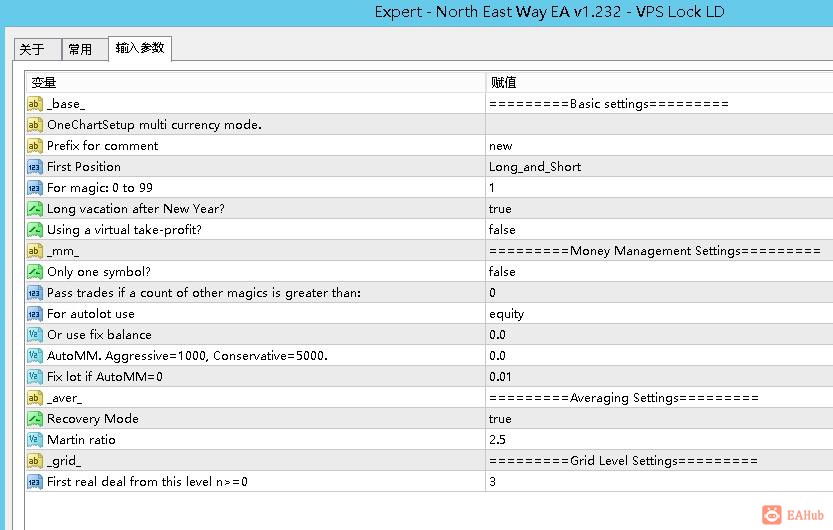This screenshot has width=833, height=530.
Task: Select the Fix lot if AutoMM=0 variable name
Action: pos(105,377)
